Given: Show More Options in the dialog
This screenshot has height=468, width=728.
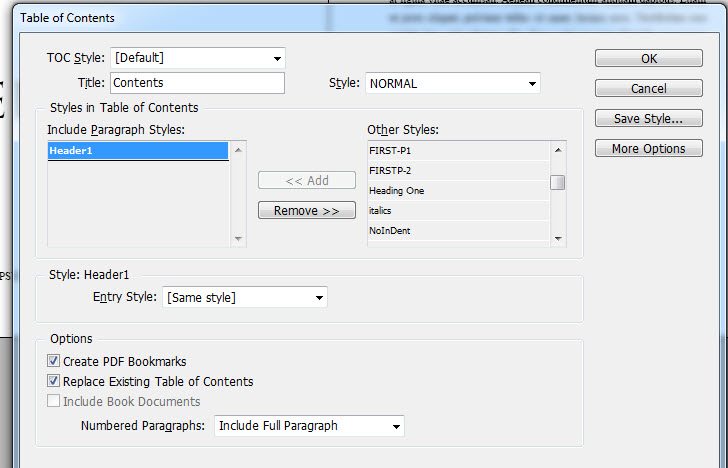Looking at the screenshot, I should (x=648, y=149).
